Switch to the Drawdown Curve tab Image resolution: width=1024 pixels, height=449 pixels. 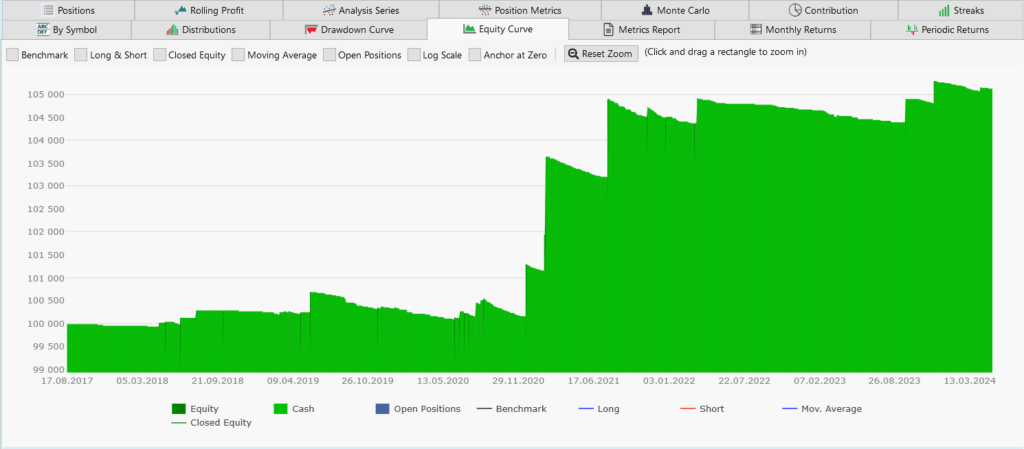(x=349, y=29)
